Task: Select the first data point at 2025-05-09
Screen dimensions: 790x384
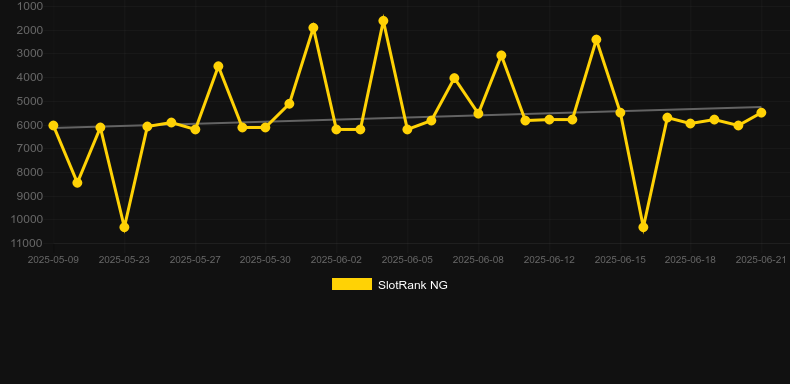Action: [x=53, y=125]
